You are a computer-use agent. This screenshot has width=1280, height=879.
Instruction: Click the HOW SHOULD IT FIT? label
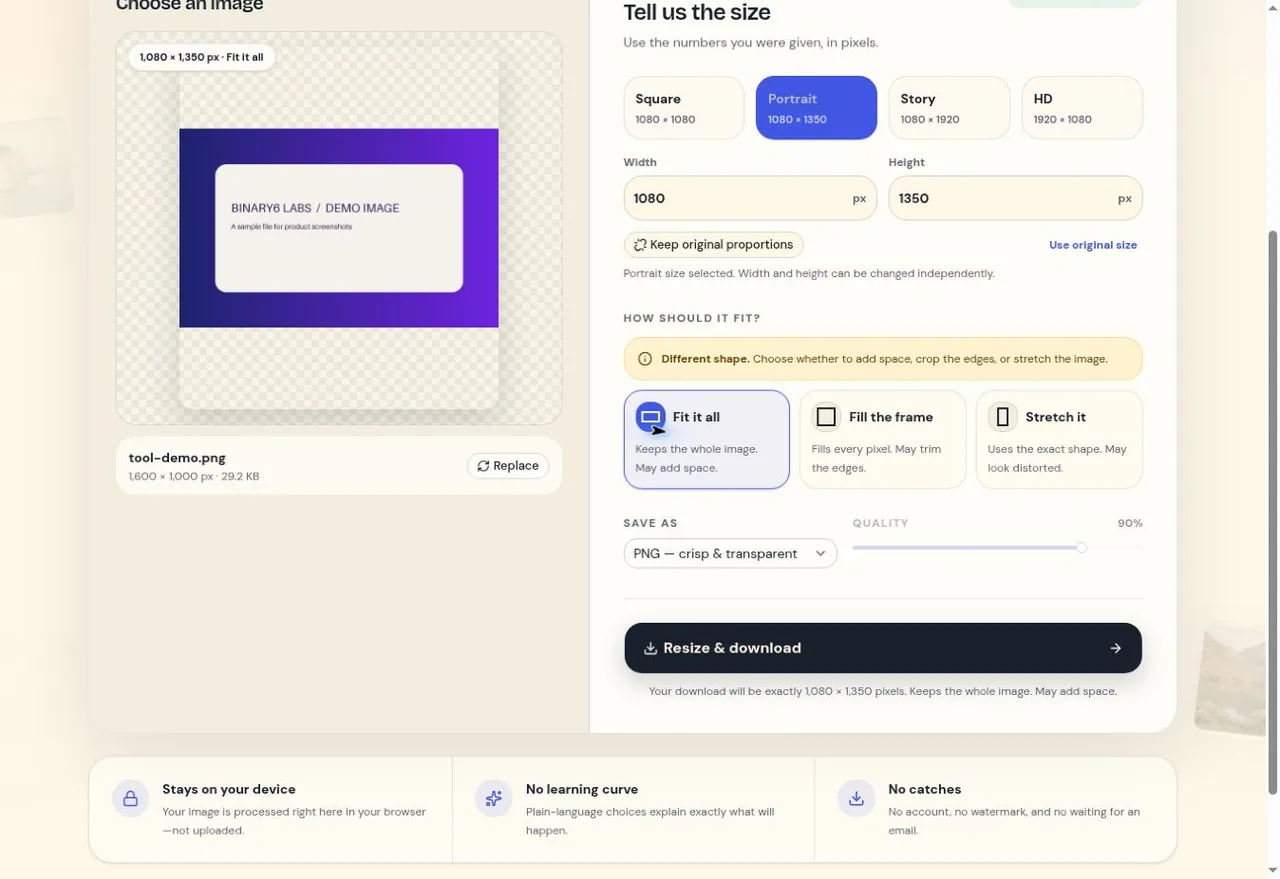[692, 318]
